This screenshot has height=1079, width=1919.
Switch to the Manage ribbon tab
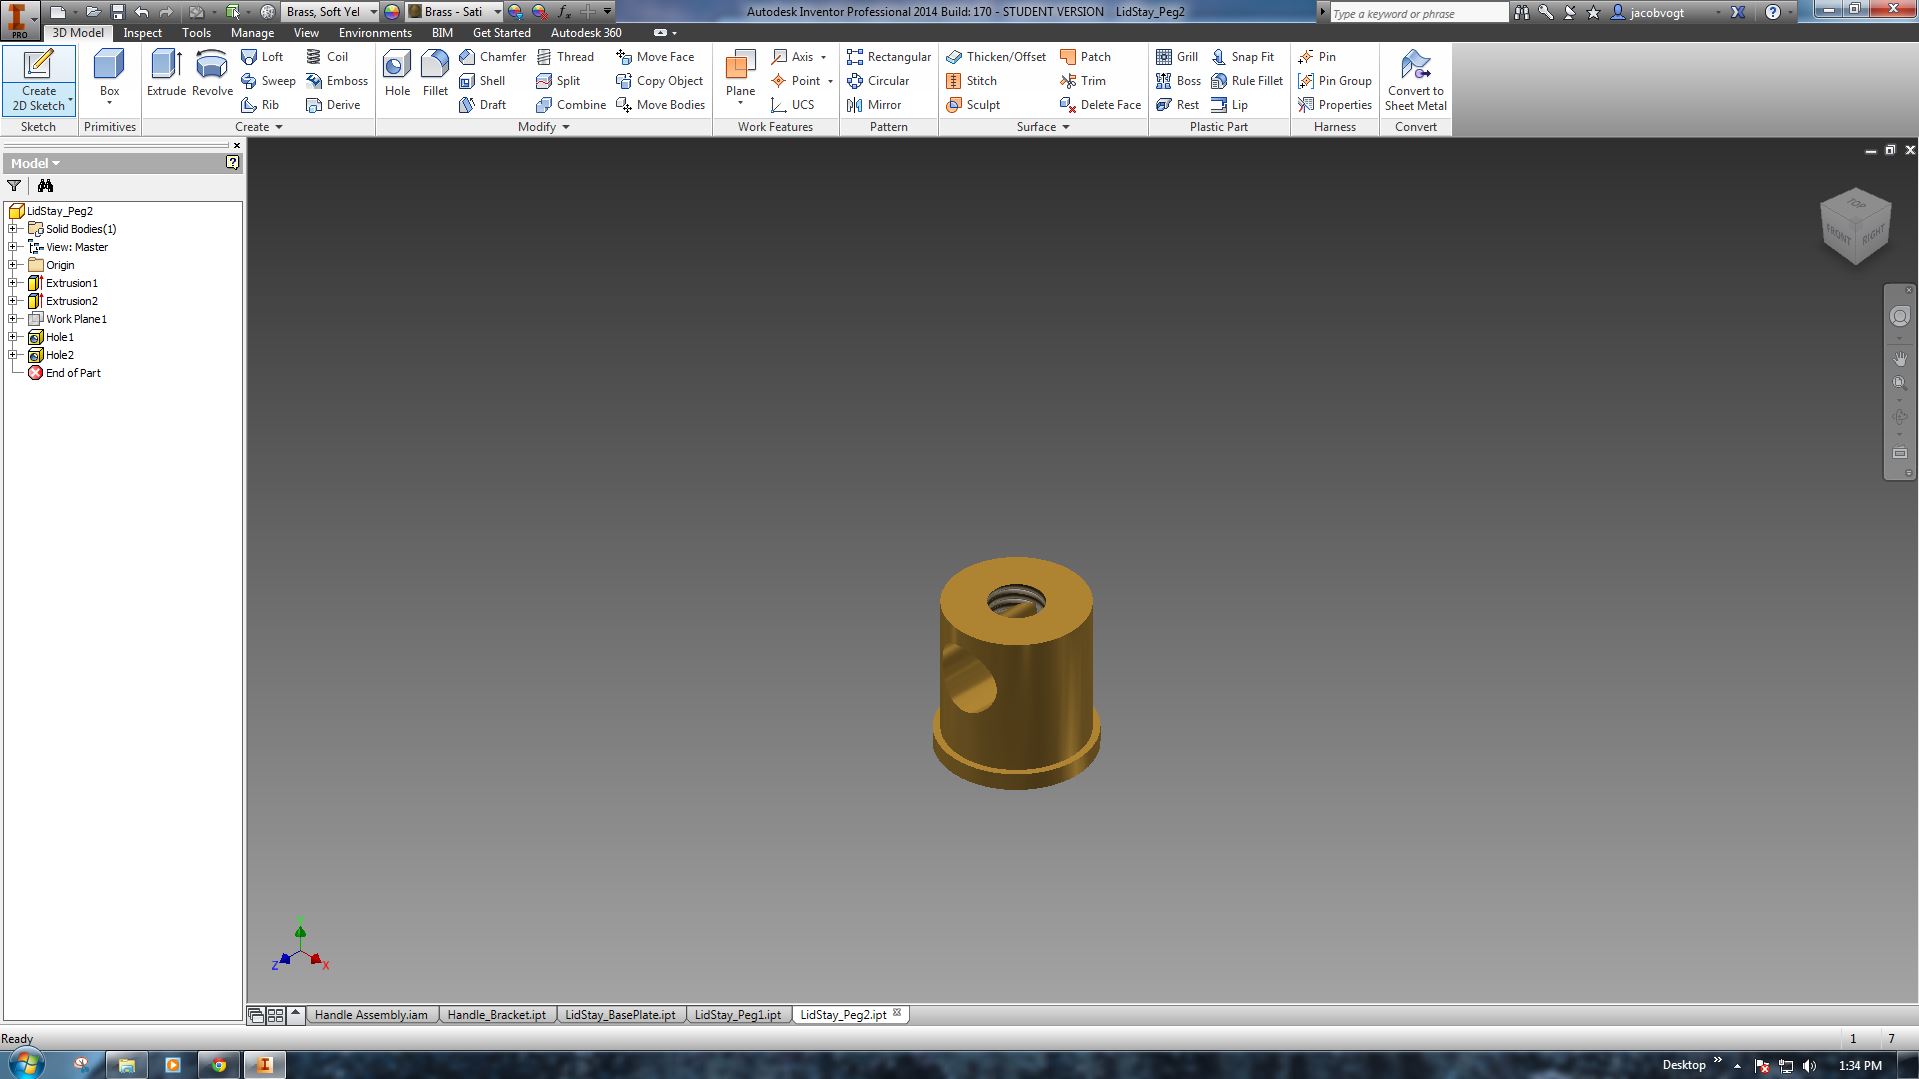point(252,33)
